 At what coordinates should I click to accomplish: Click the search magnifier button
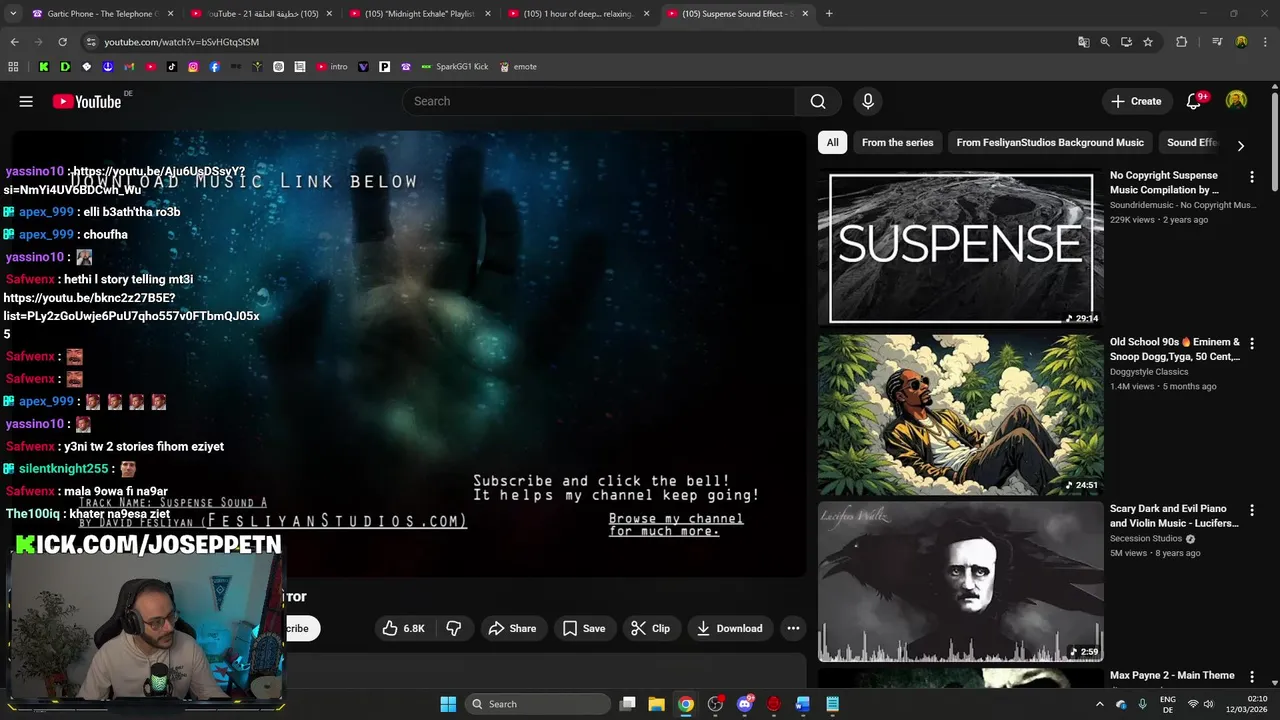click(x=818, y=101)
